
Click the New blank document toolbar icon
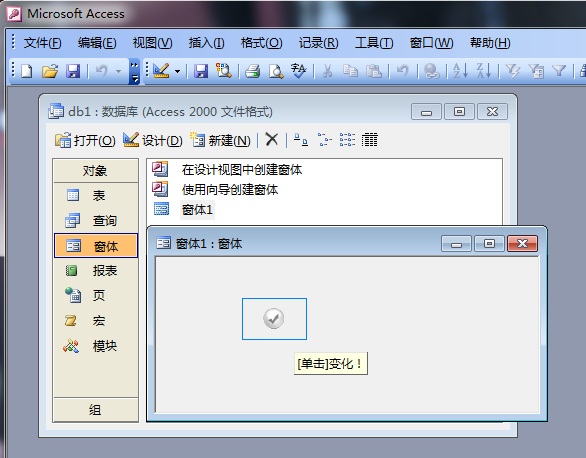tap(27, 70)
